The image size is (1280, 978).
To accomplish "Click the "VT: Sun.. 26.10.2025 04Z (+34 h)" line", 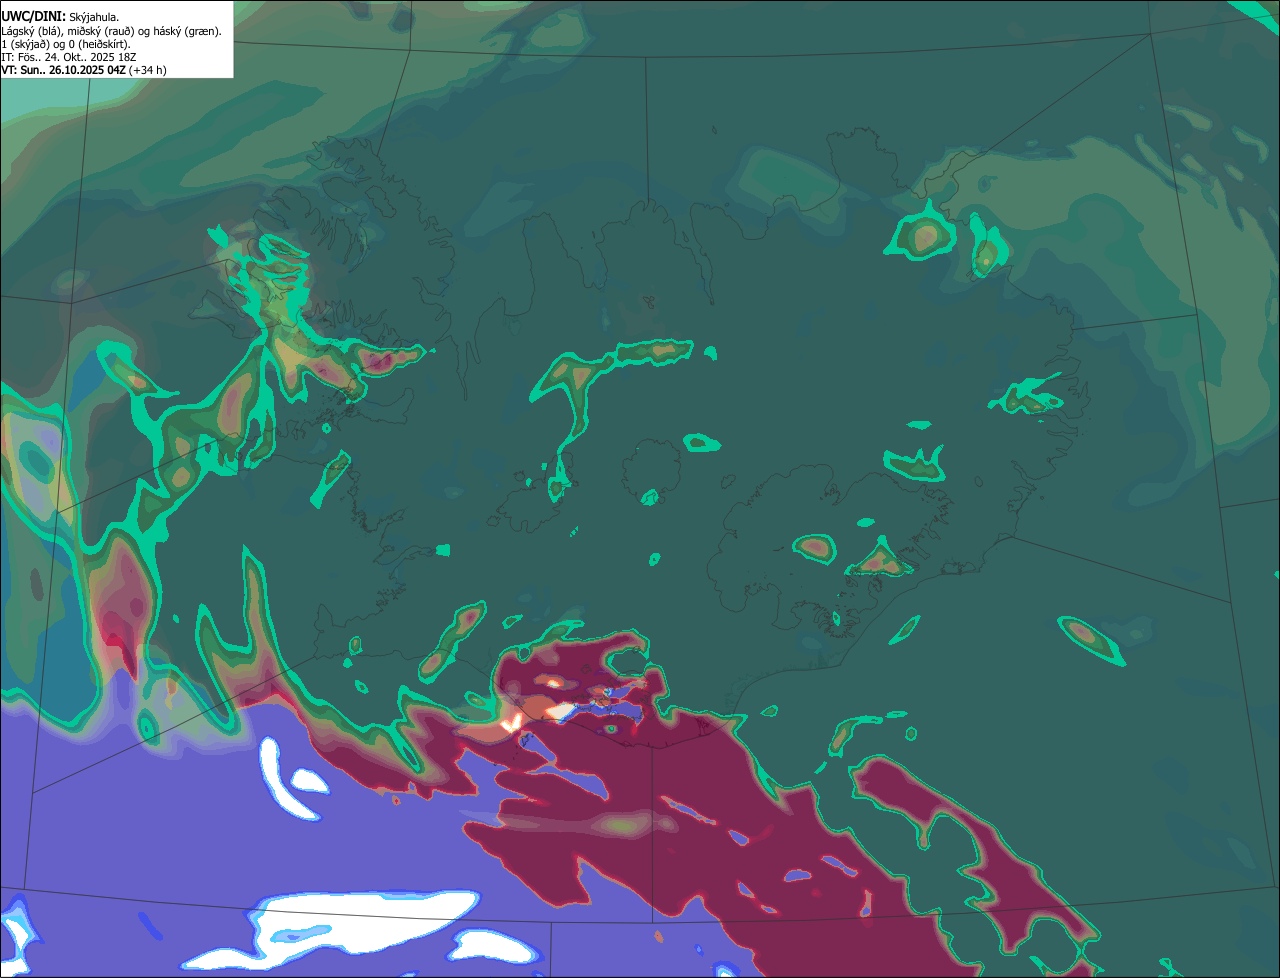I will [x=84, y=70].
